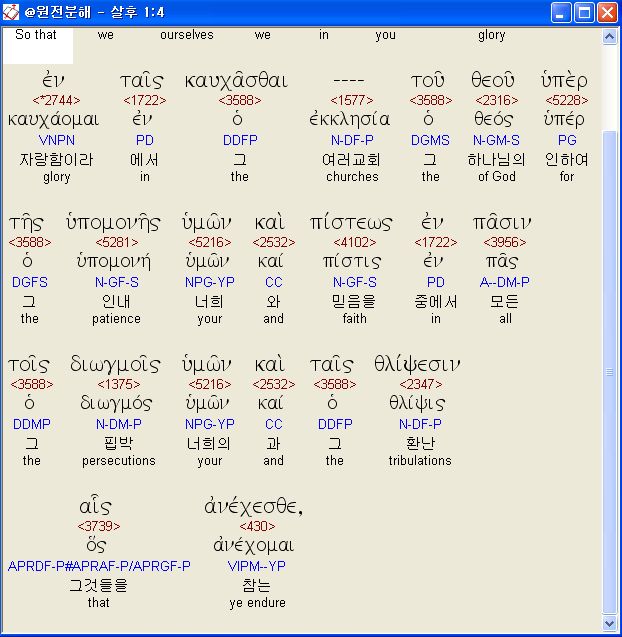Click the parsing code VNPN
The image size is (622, 637).
click(x=56, y=140)
